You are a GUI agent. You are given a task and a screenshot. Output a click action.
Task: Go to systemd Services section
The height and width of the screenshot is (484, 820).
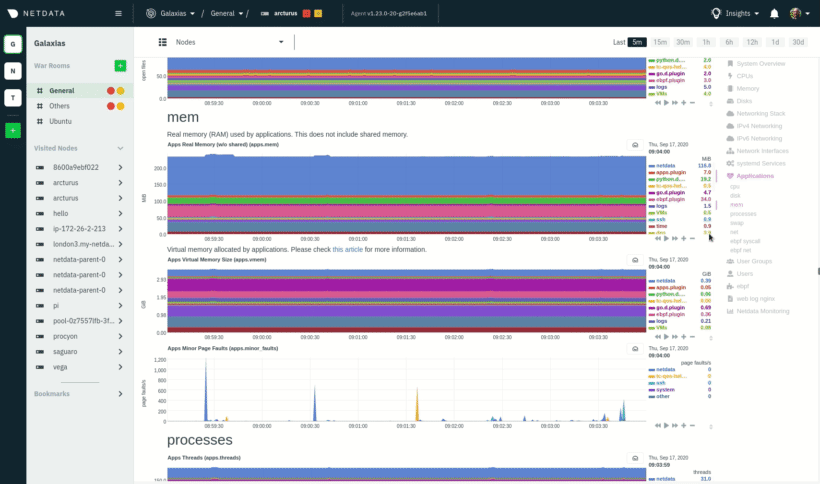[760, 164]
